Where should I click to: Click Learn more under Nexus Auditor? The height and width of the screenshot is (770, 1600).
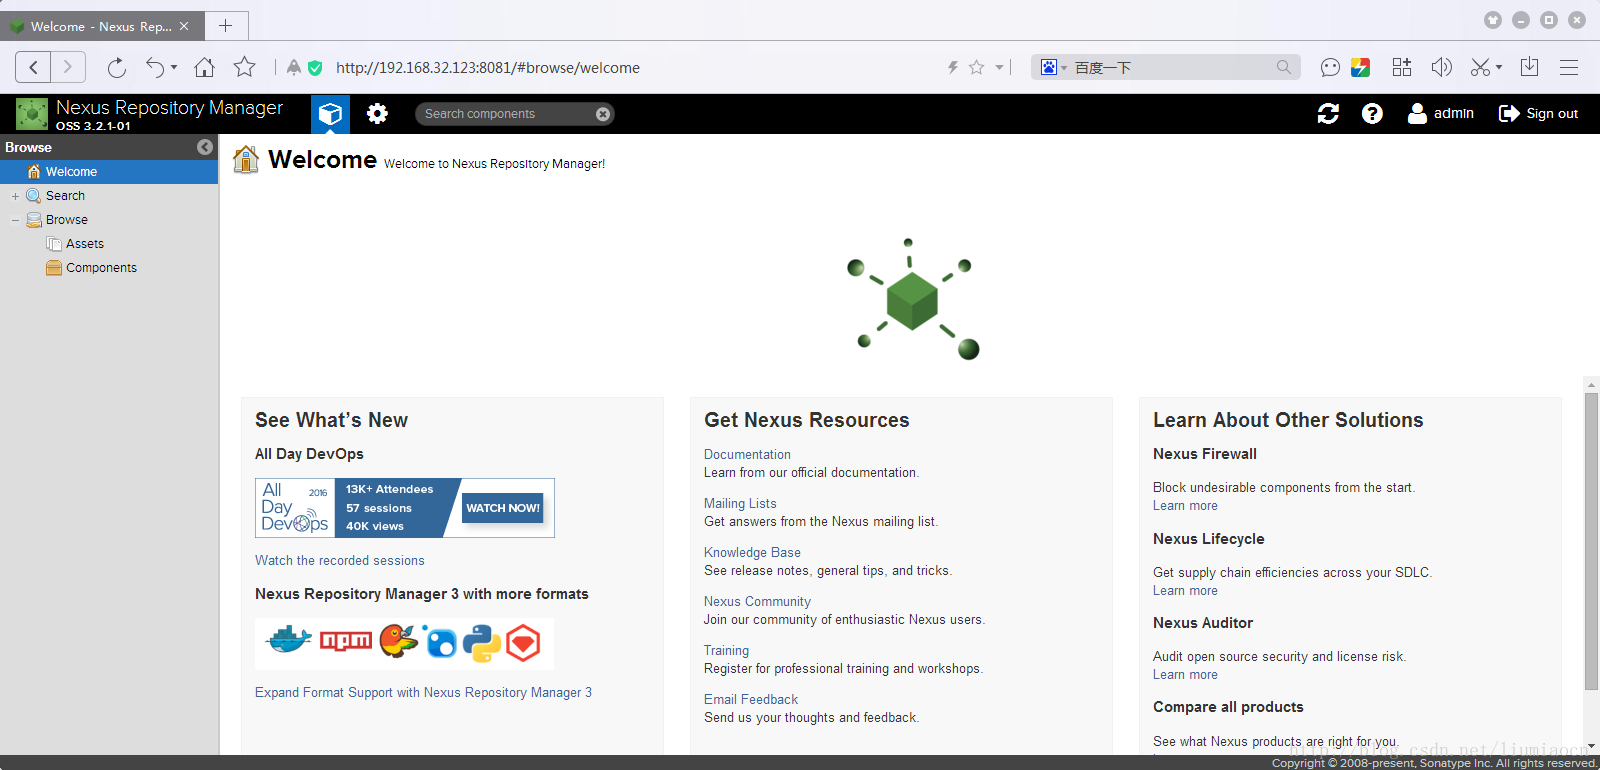[1185, 675]
